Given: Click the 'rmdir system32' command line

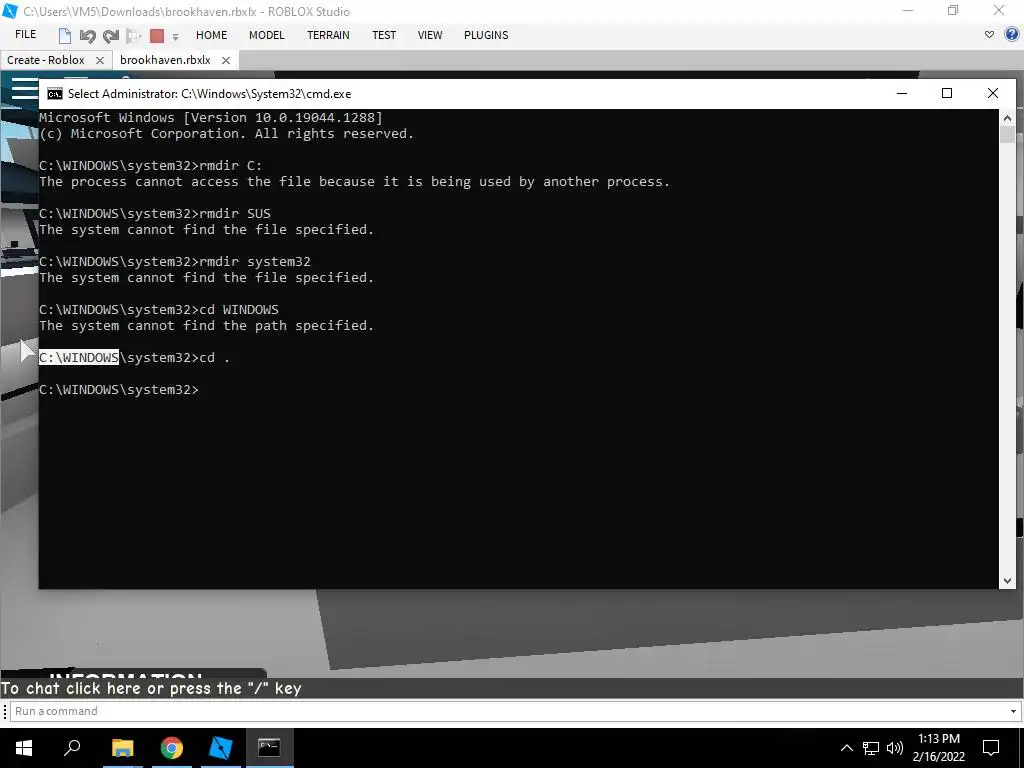Looking at the screenshot, I should [175, 262].
